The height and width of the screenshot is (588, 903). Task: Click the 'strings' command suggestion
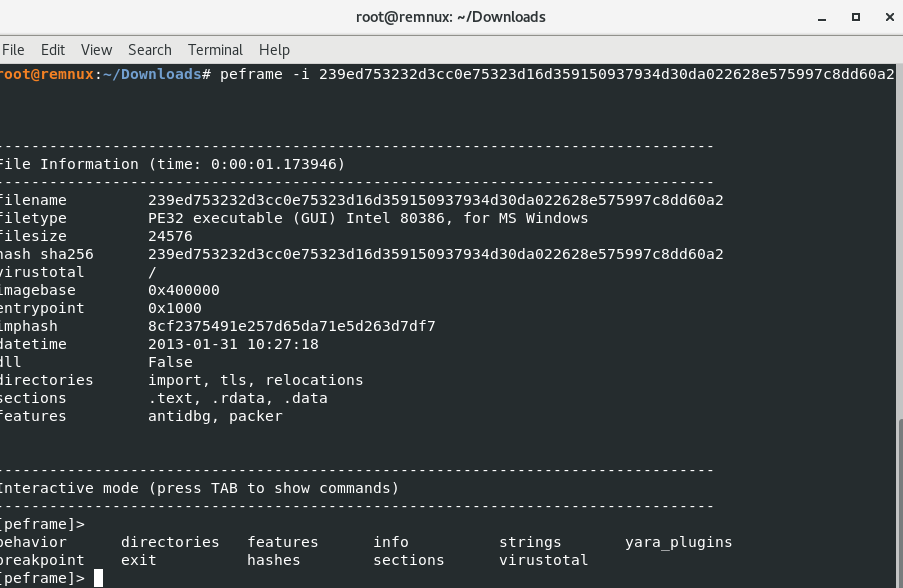click(x=530, y=542)
